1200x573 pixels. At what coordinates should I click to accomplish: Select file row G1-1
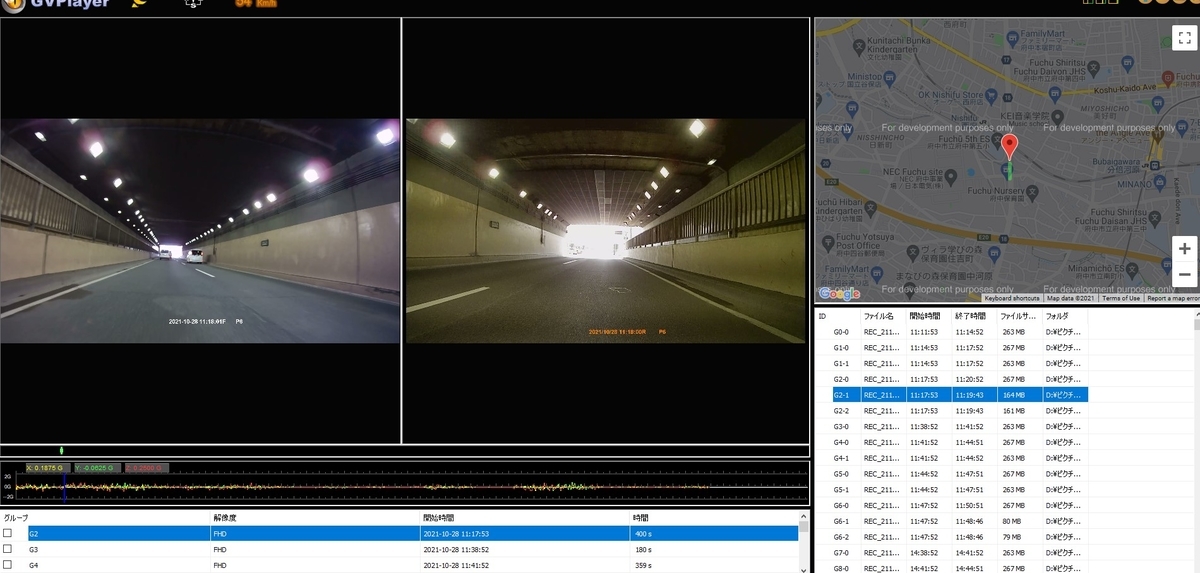click(952, 364)
